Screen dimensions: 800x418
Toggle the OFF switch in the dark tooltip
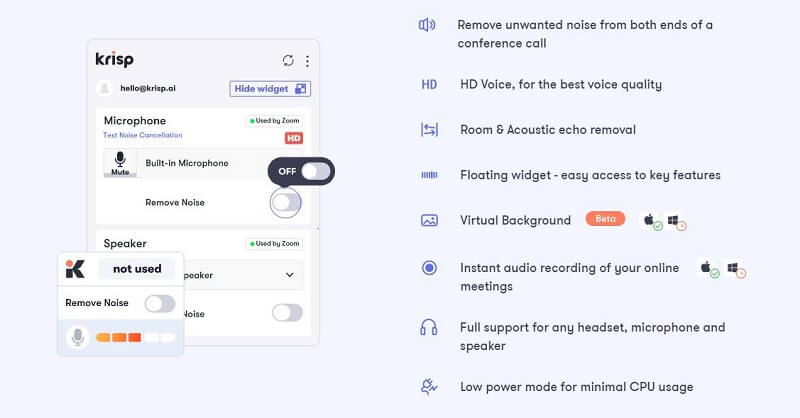(x=316, y=171)
